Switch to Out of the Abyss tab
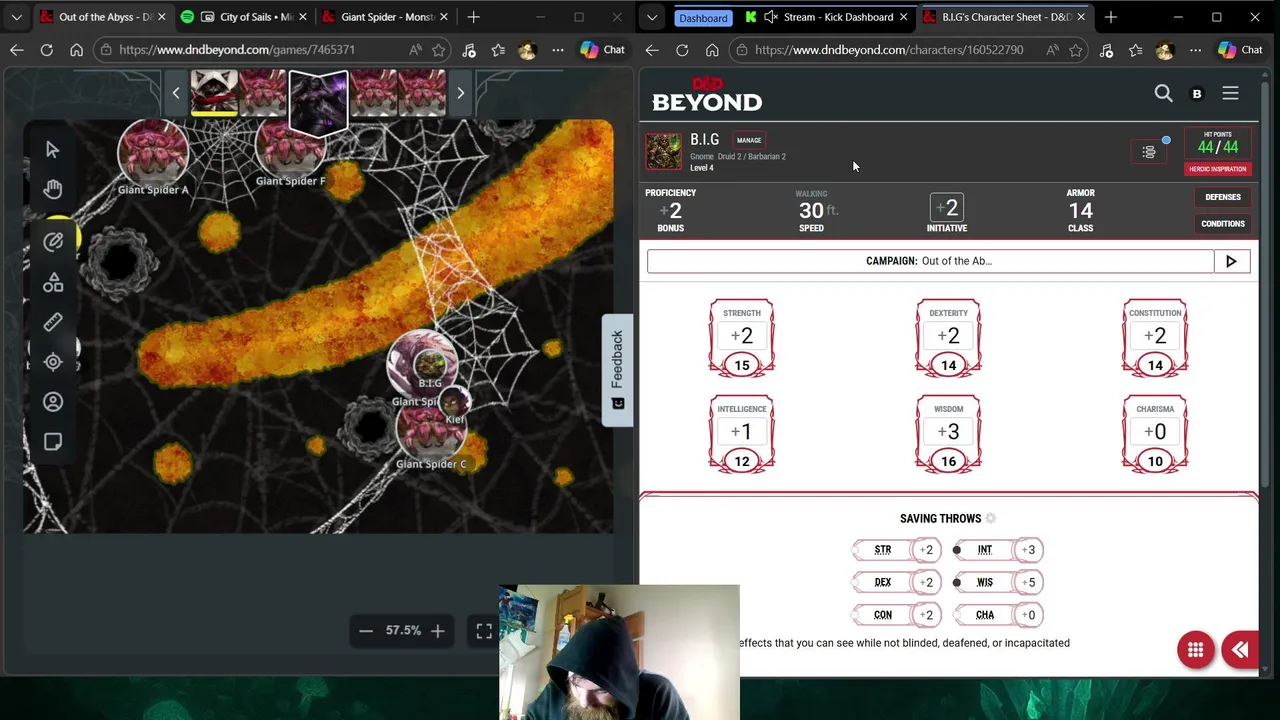This screenshot has width=1280, height=720. (98, 17)
